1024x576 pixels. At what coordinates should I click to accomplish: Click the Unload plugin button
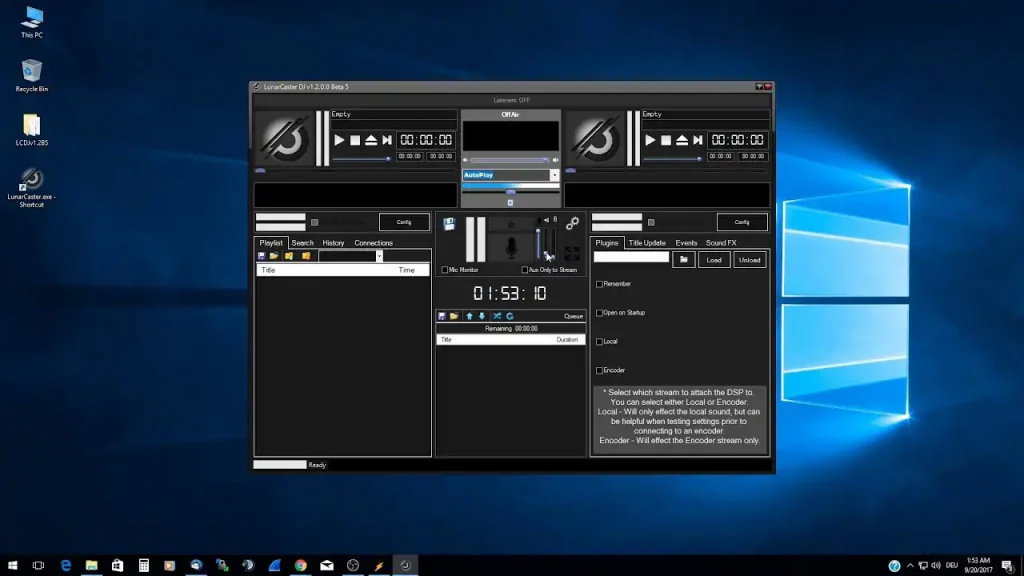[749, 259]
